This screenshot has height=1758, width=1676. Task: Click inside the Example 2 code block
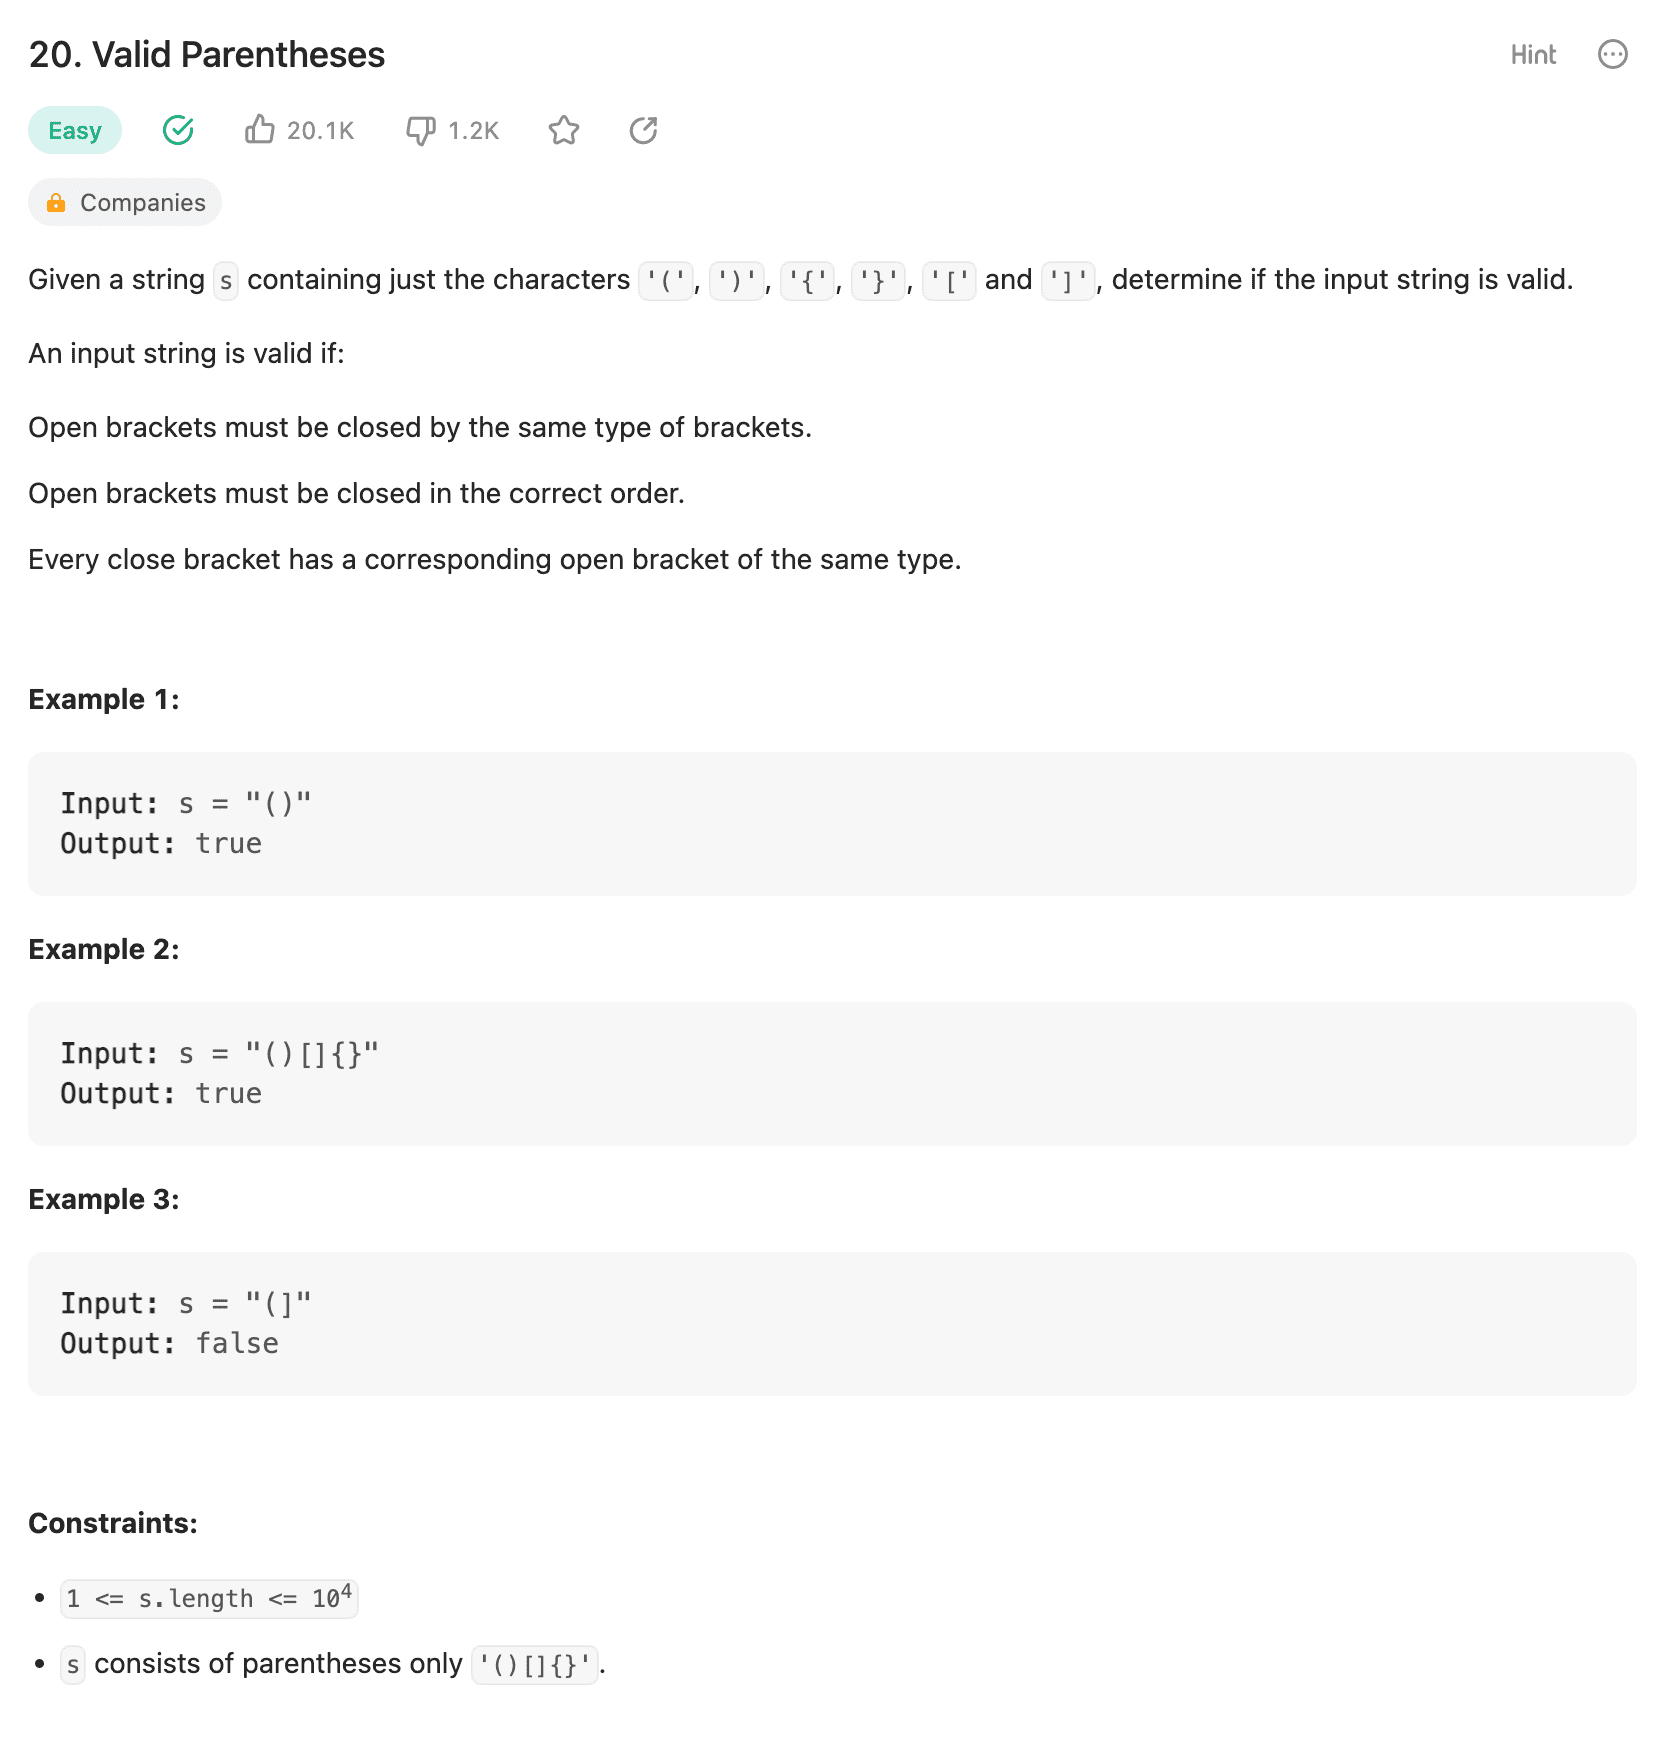pos(832,1073)
